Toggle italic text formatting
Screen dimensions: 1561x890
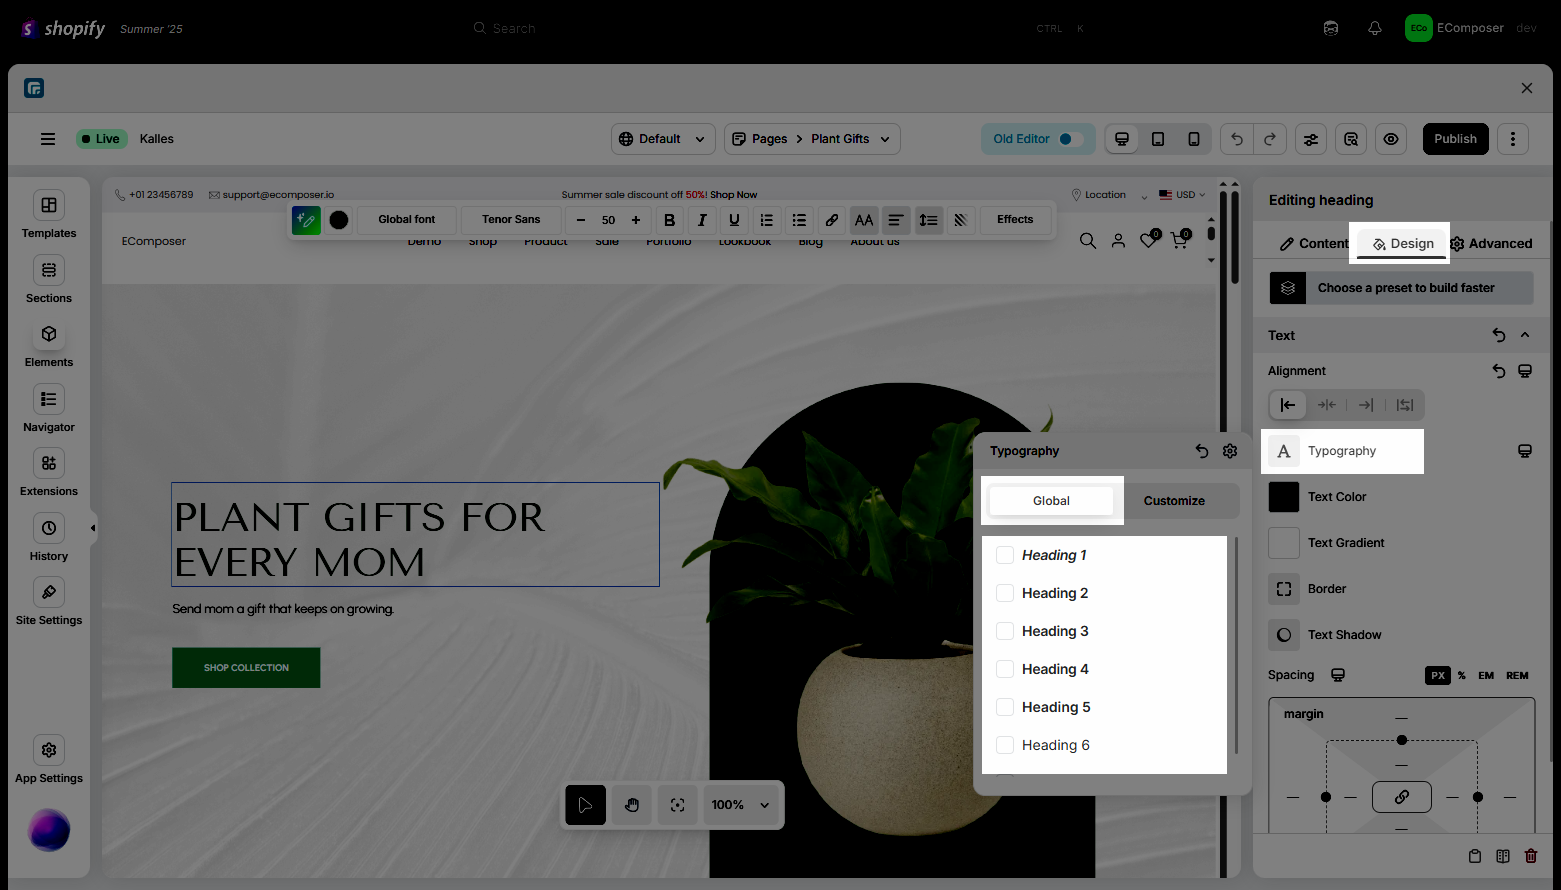[702, 220]
